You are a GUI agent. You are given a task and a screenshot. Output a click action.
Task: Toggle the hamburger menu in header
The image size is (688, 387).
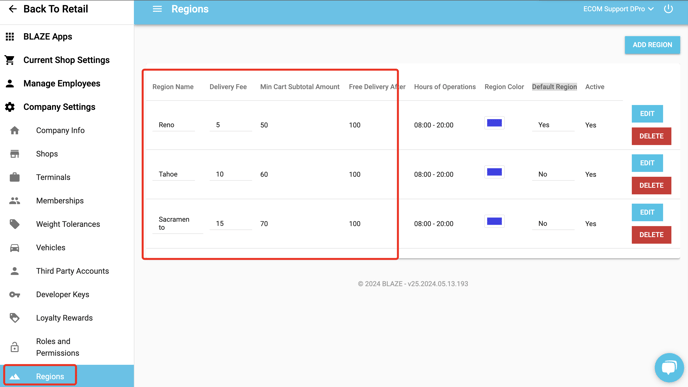[157, 9]
